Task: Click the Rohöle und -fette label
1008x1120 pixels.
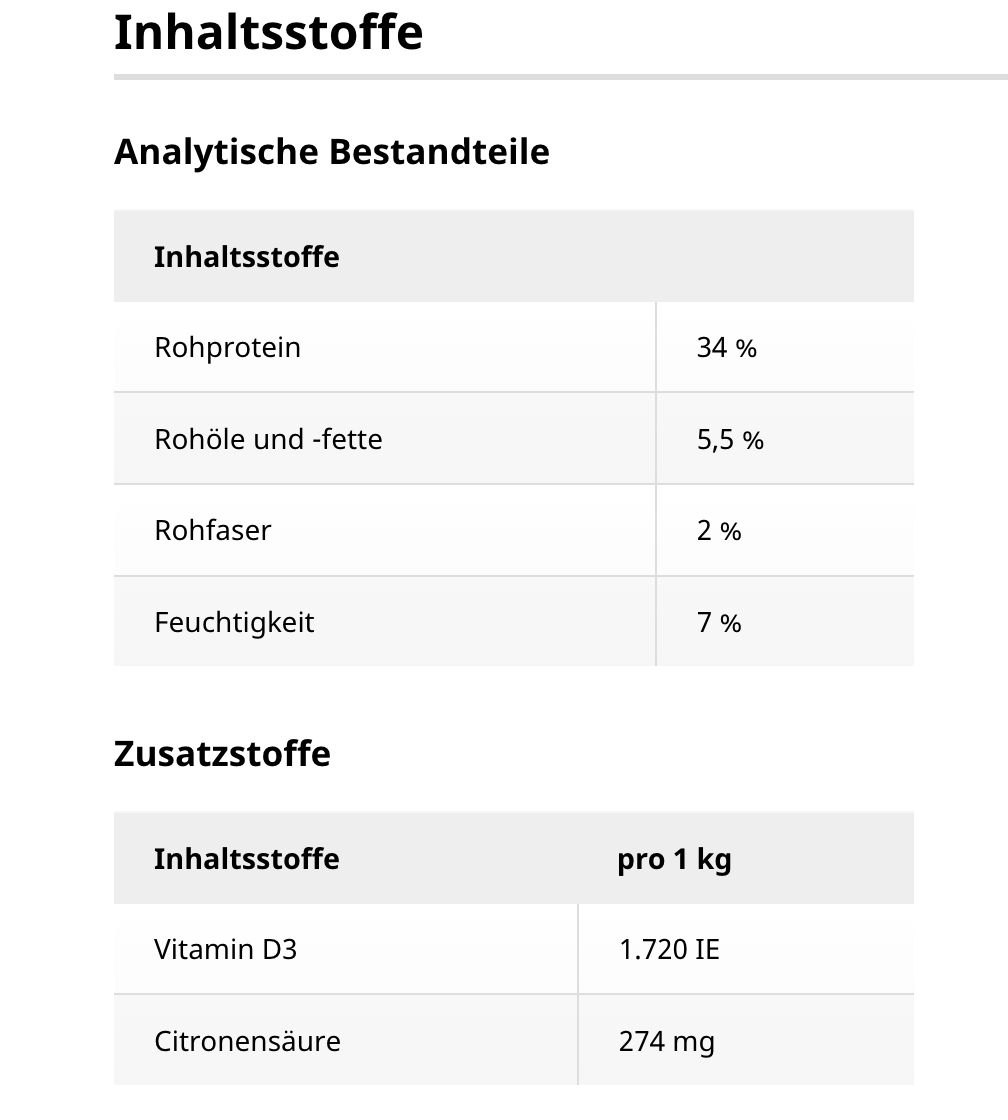Action: pyautogui.click(x=268, y=440)
